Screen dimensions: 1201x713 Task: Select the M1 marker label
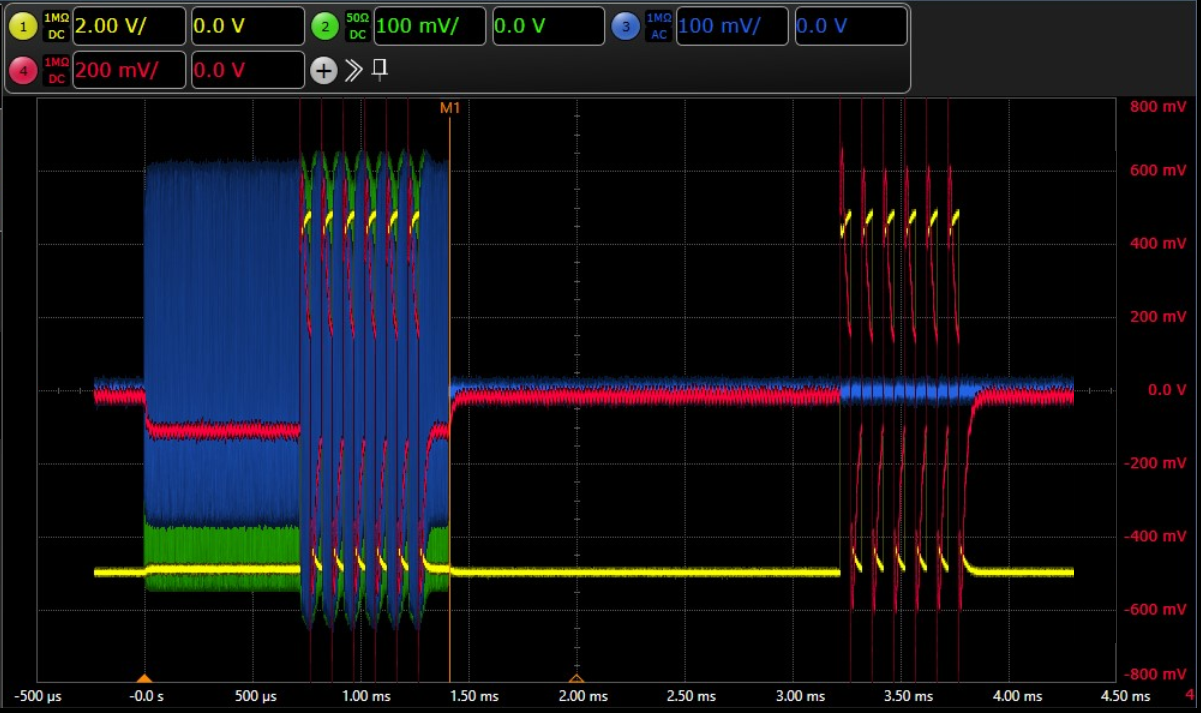click(450, 106)
